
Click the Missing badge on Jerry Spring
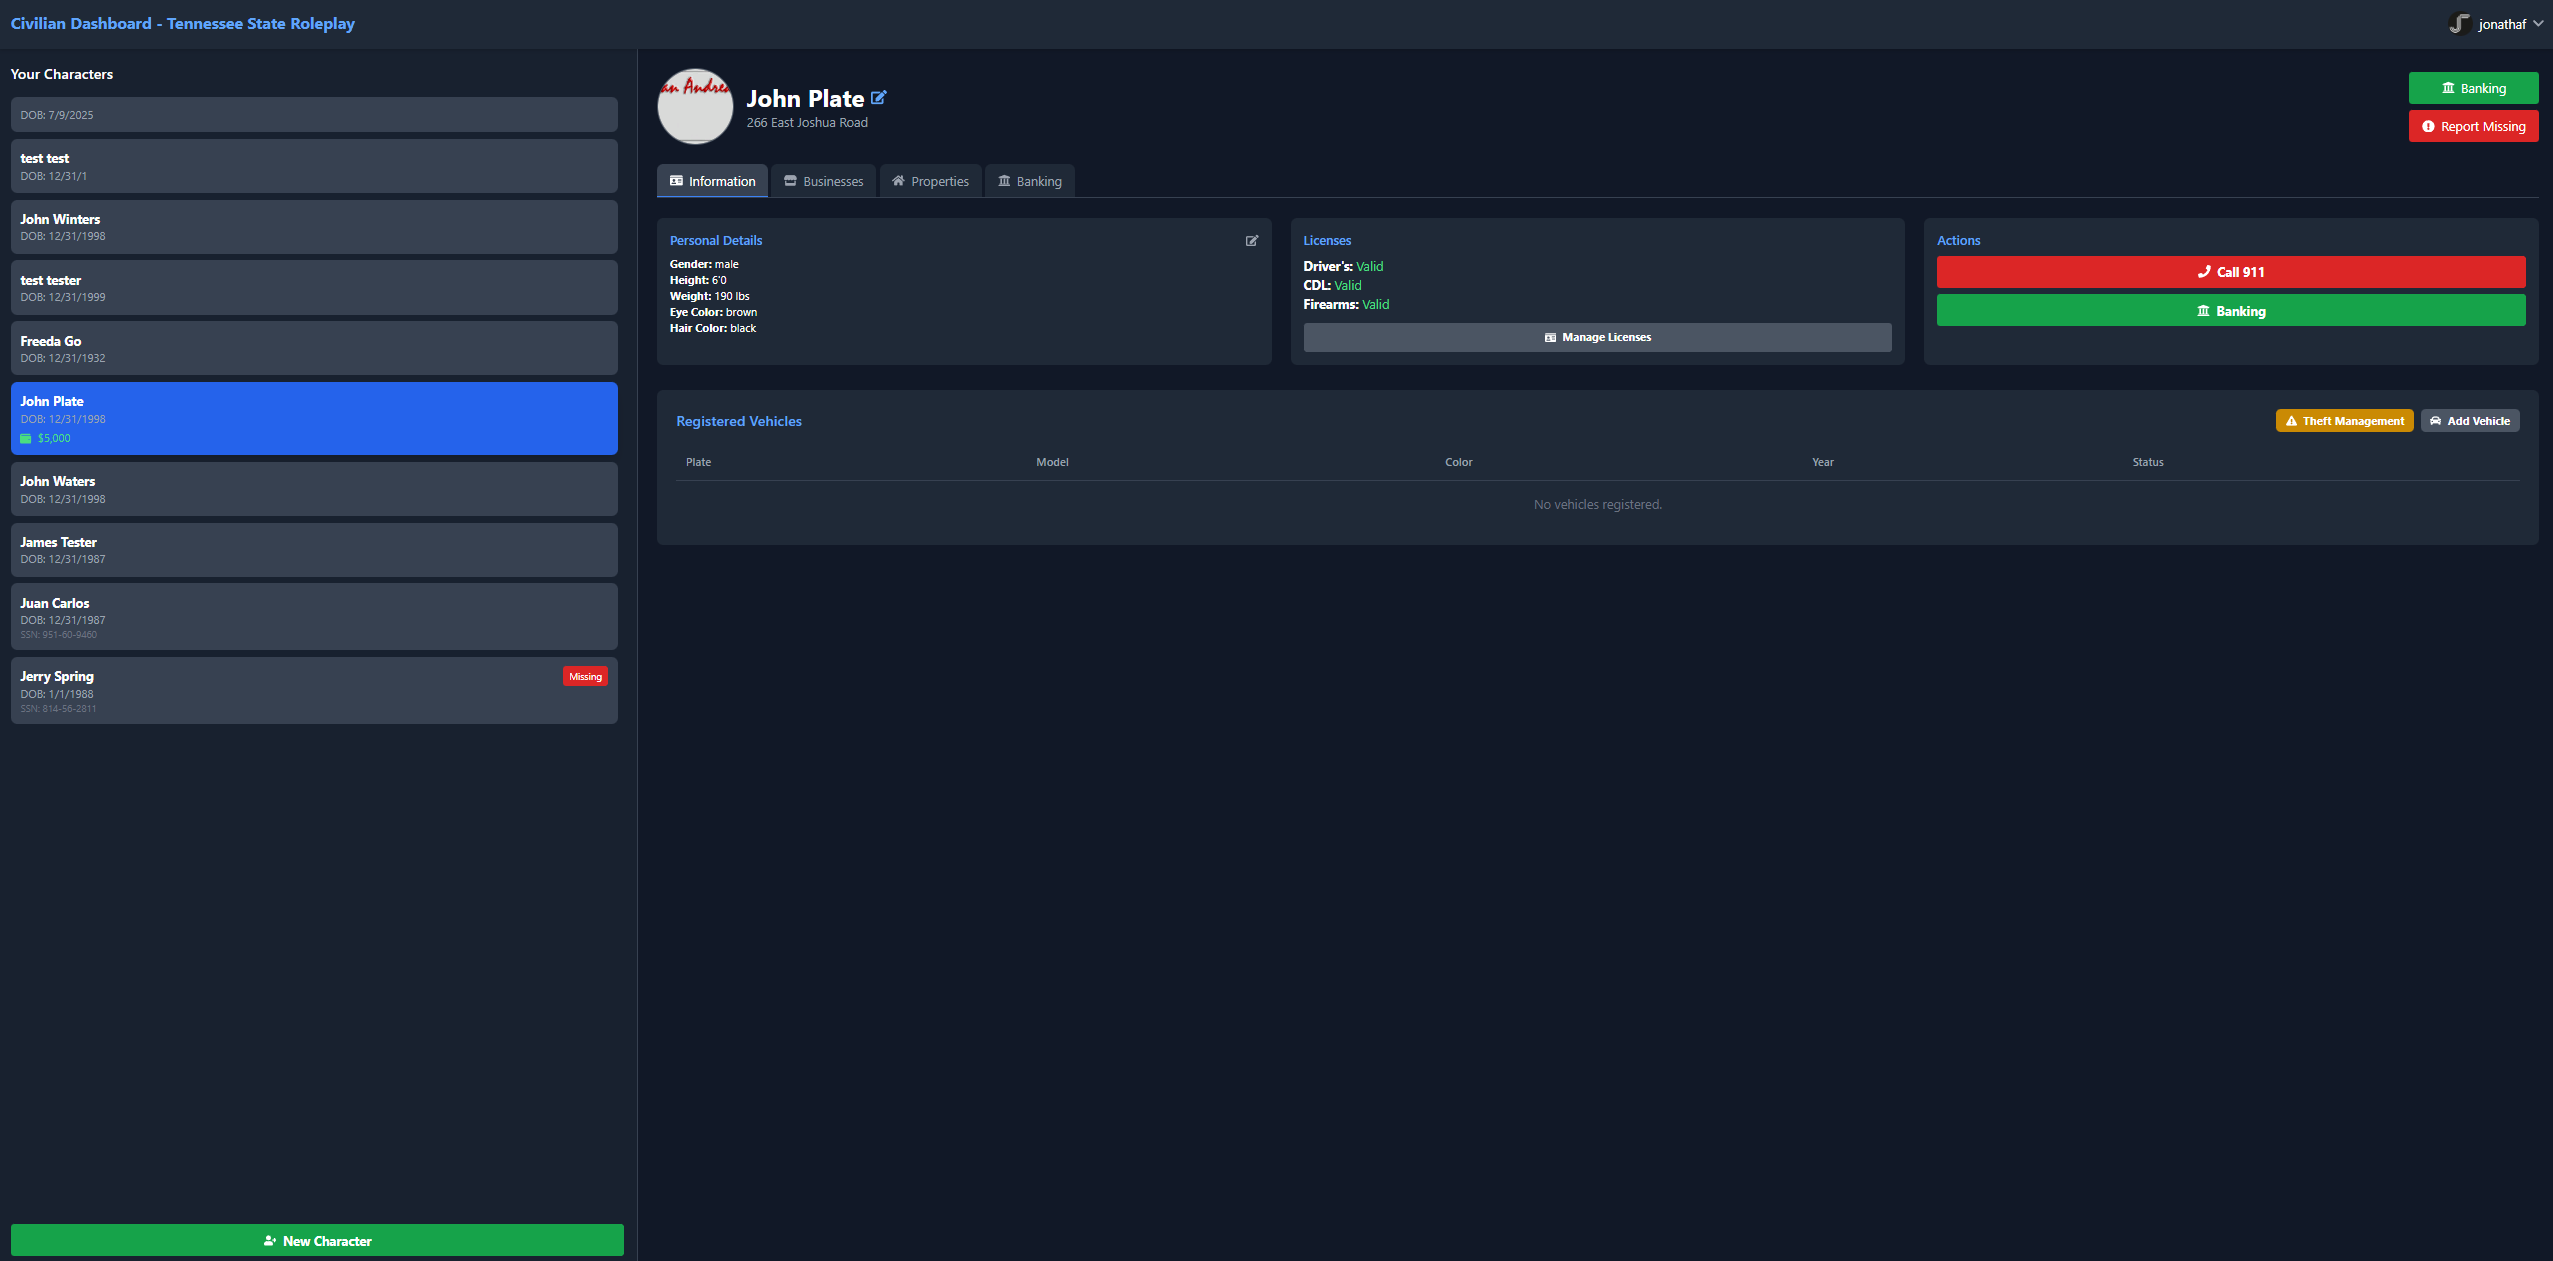coord(585,677)
